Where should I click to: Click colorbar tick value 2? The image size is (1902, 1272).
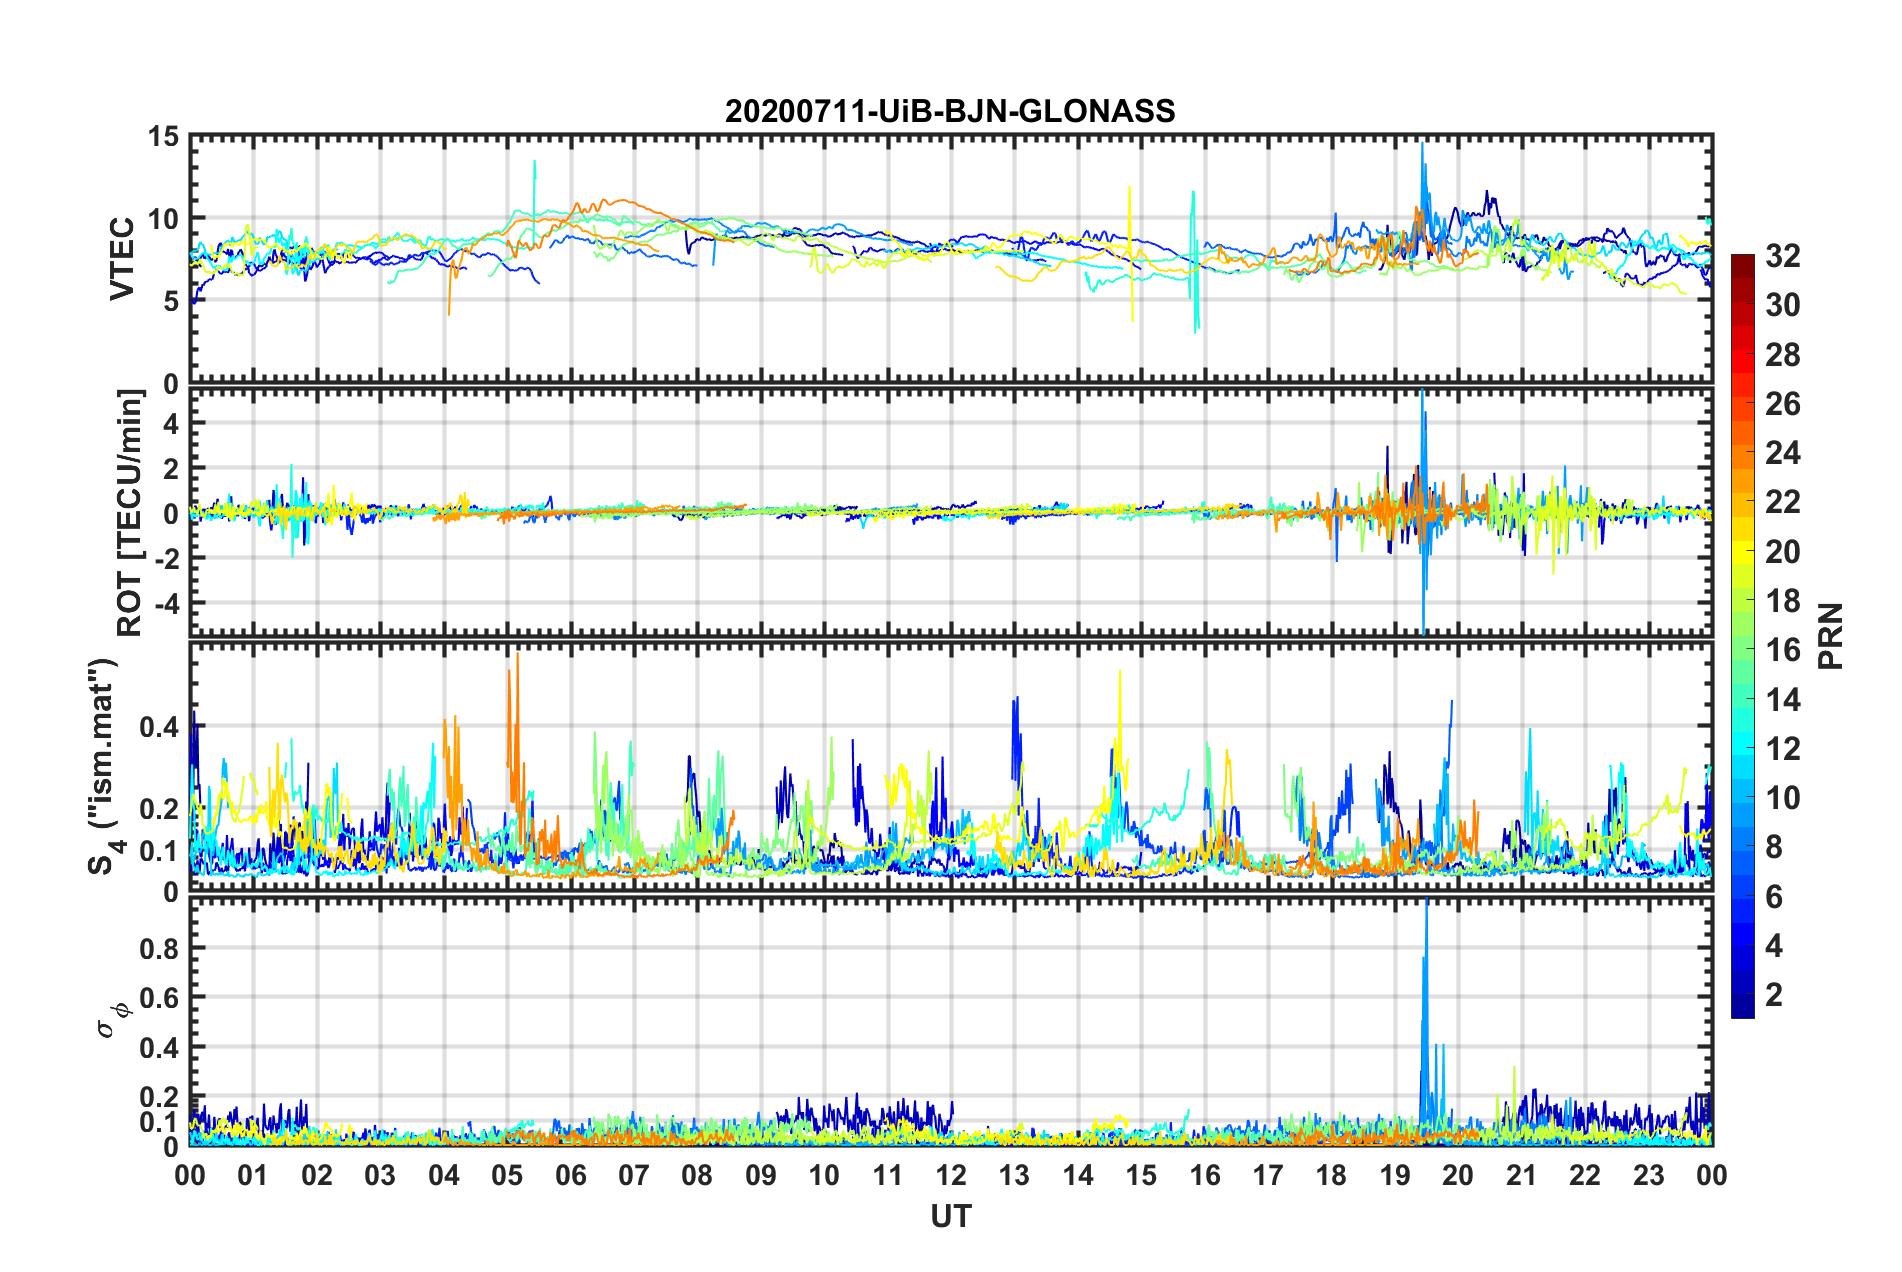tap(1774, 994)
